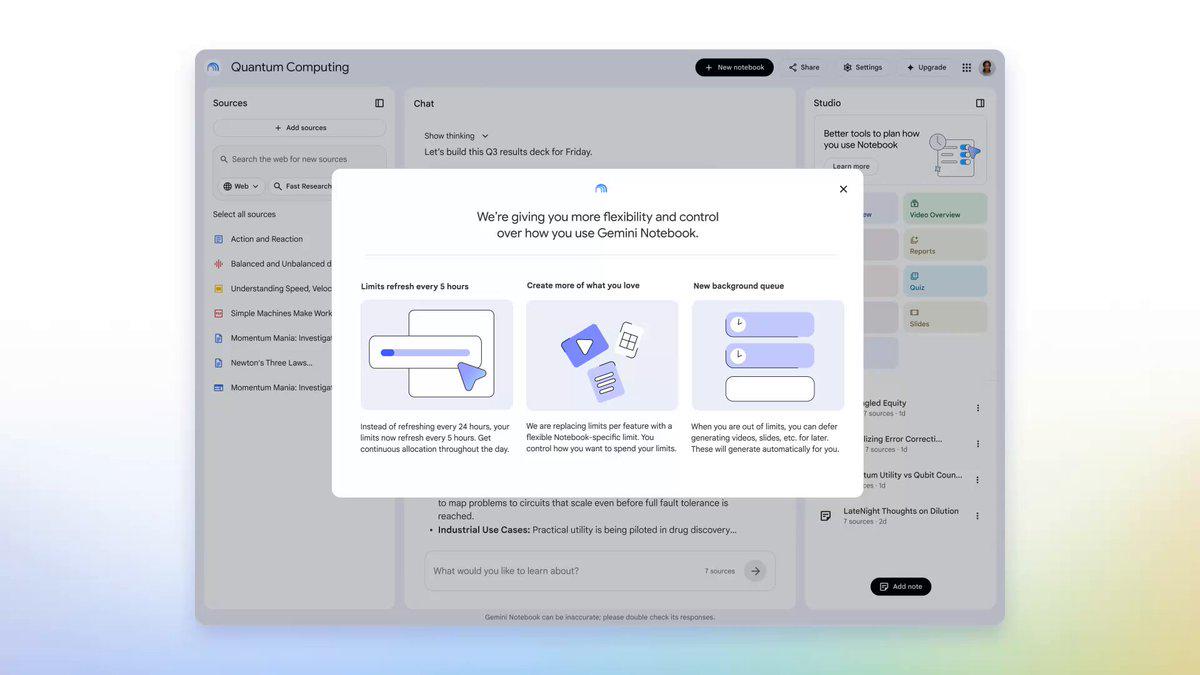Close the flexibility and control dialog
This screenshot has height=675, width=1200.
843,189
